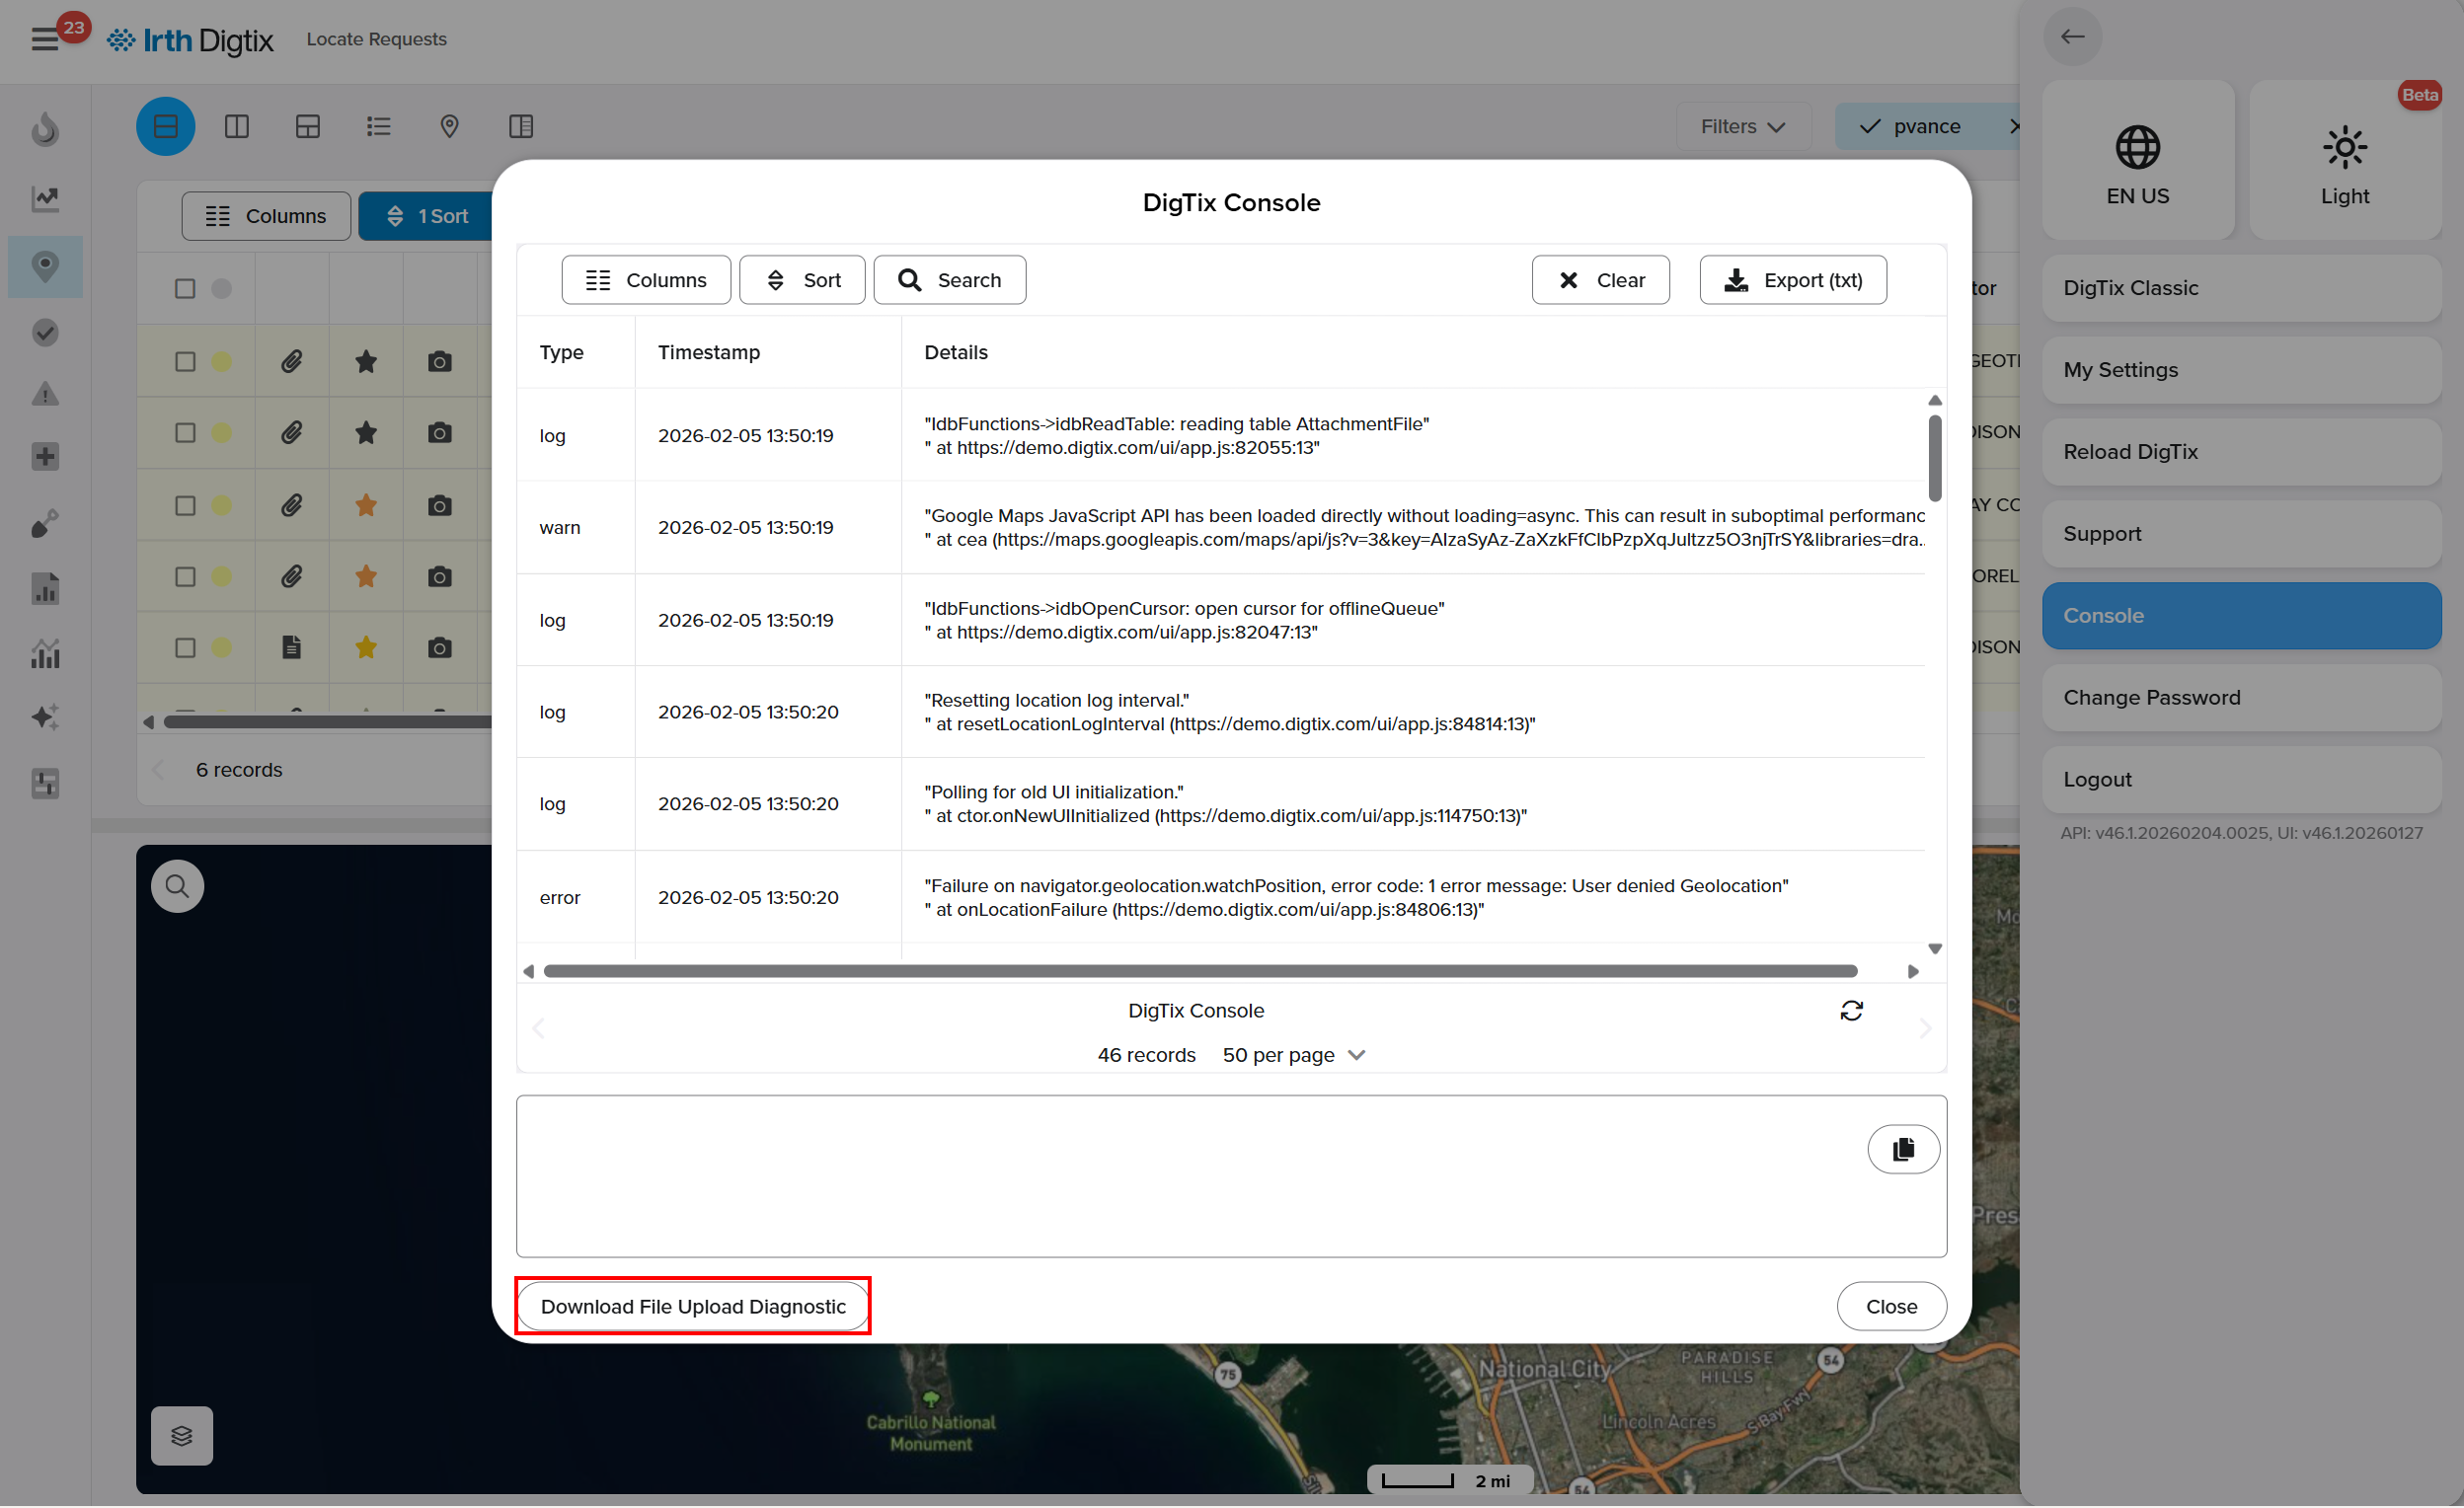The width and height of the screenshot is (2464, 1508).
Task: Click the console horizontal scrollbar
Action: coord(1200,971)
